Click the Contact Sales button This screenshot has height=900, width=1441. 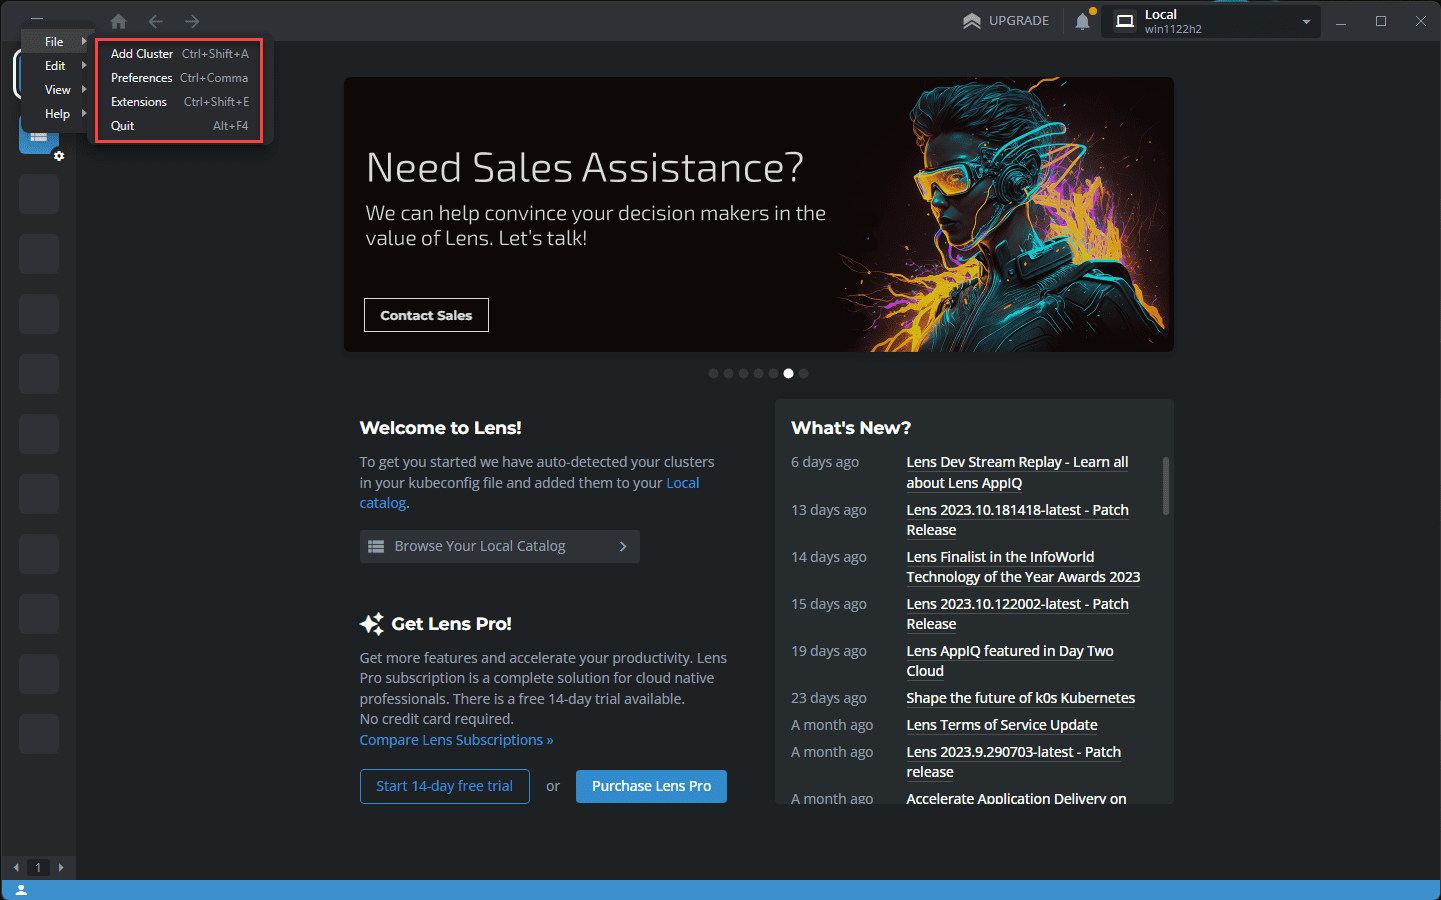426,315
